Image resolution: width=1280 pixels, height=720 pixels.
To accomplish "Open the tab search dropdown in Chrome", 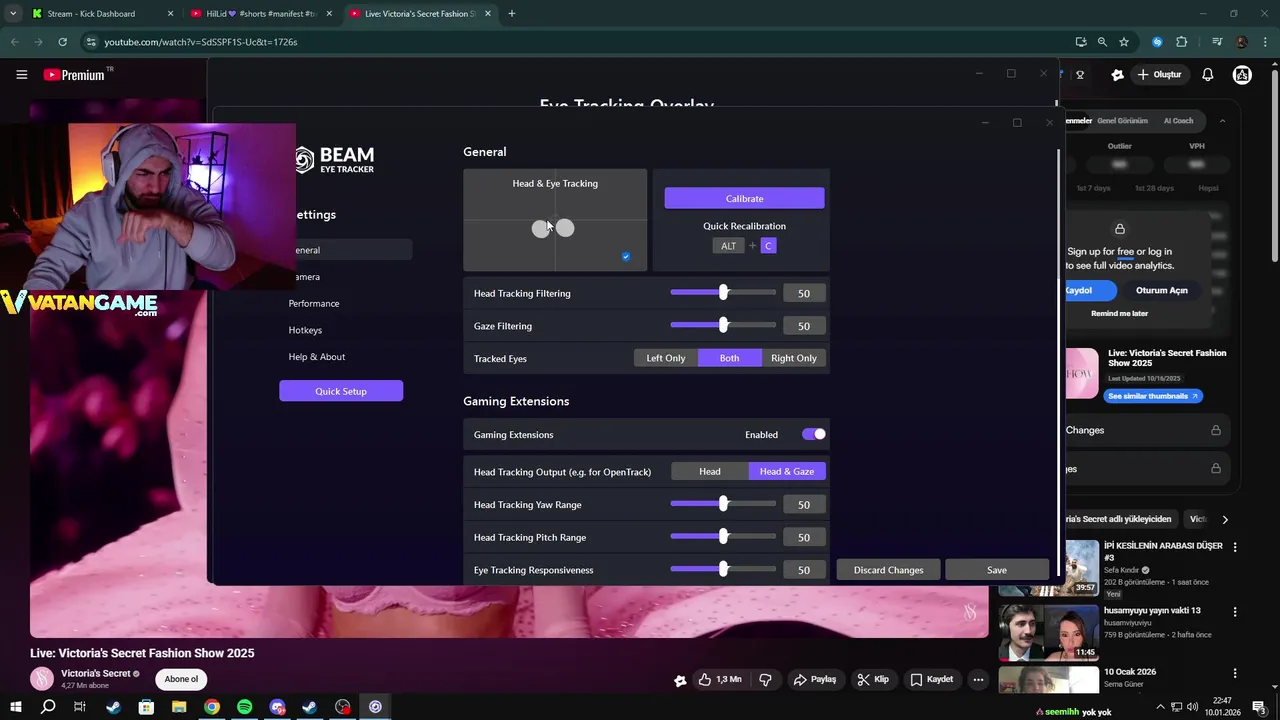I will point(13,14).
